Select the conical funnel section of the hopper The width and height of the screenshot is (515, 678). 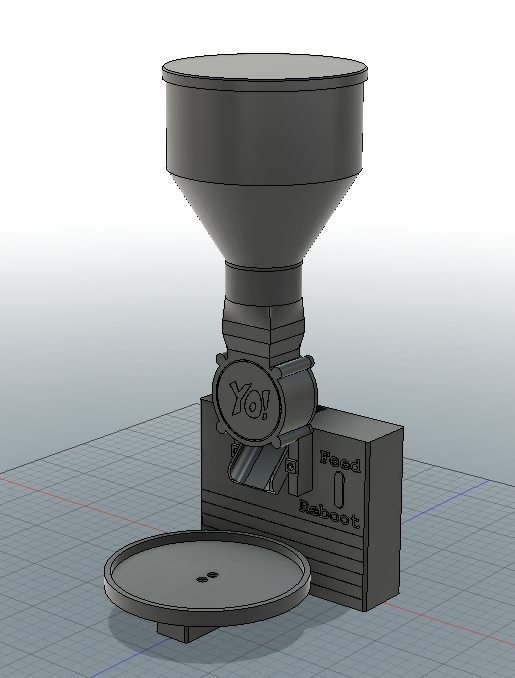click(264, 221)
